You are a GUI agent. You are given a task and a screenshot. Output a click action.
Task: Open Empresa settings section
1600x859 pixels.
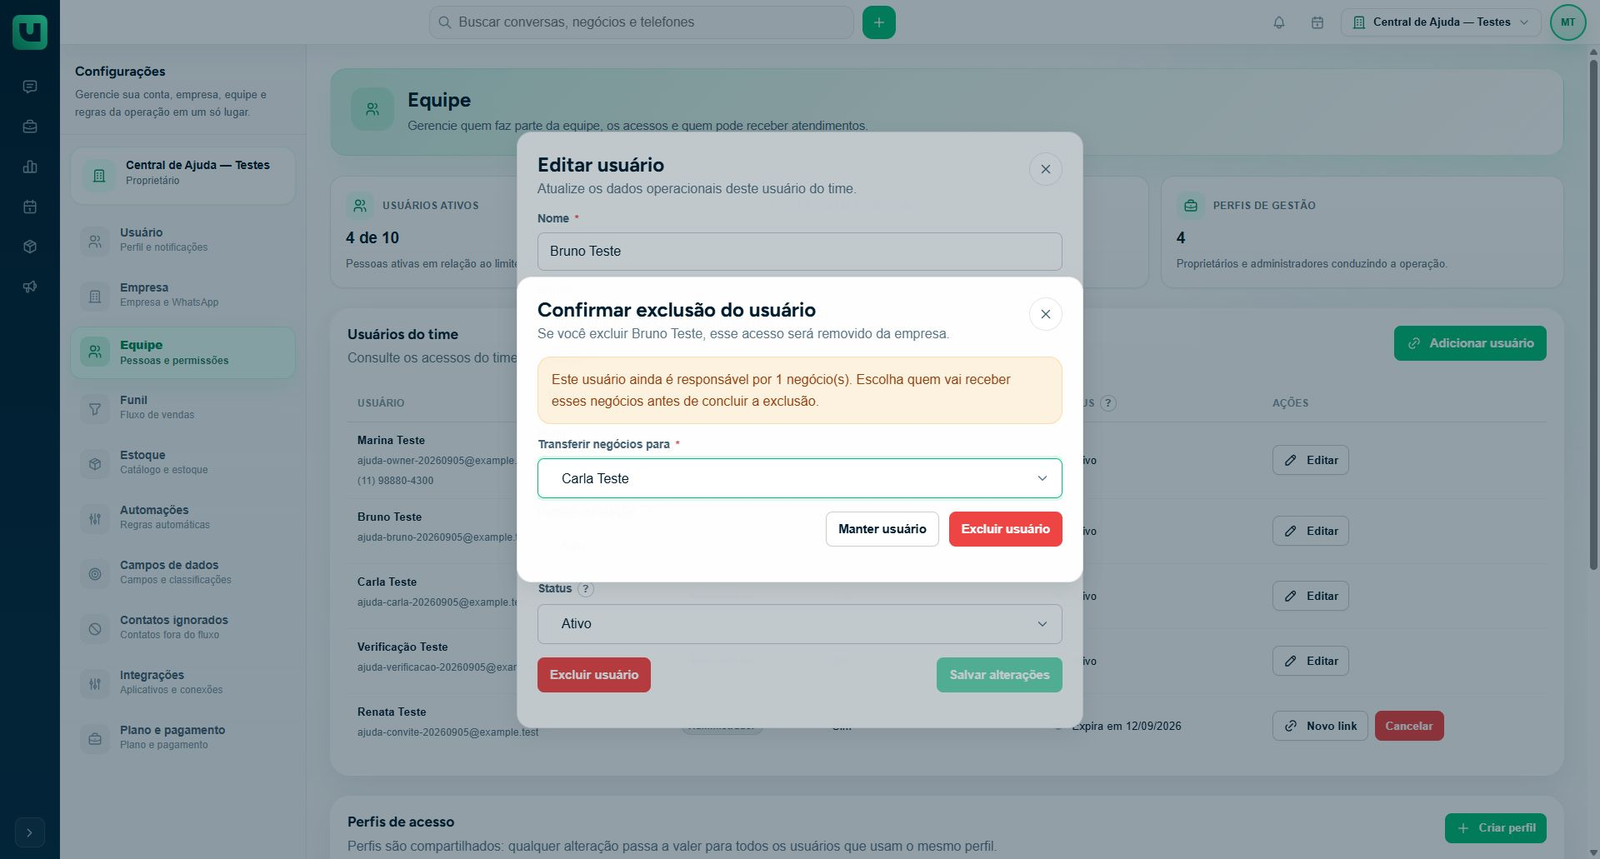click(183, 295)
